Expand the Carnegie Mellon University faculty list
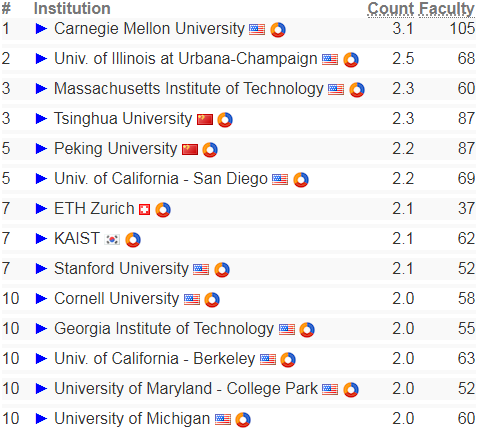 coord(41,29)
